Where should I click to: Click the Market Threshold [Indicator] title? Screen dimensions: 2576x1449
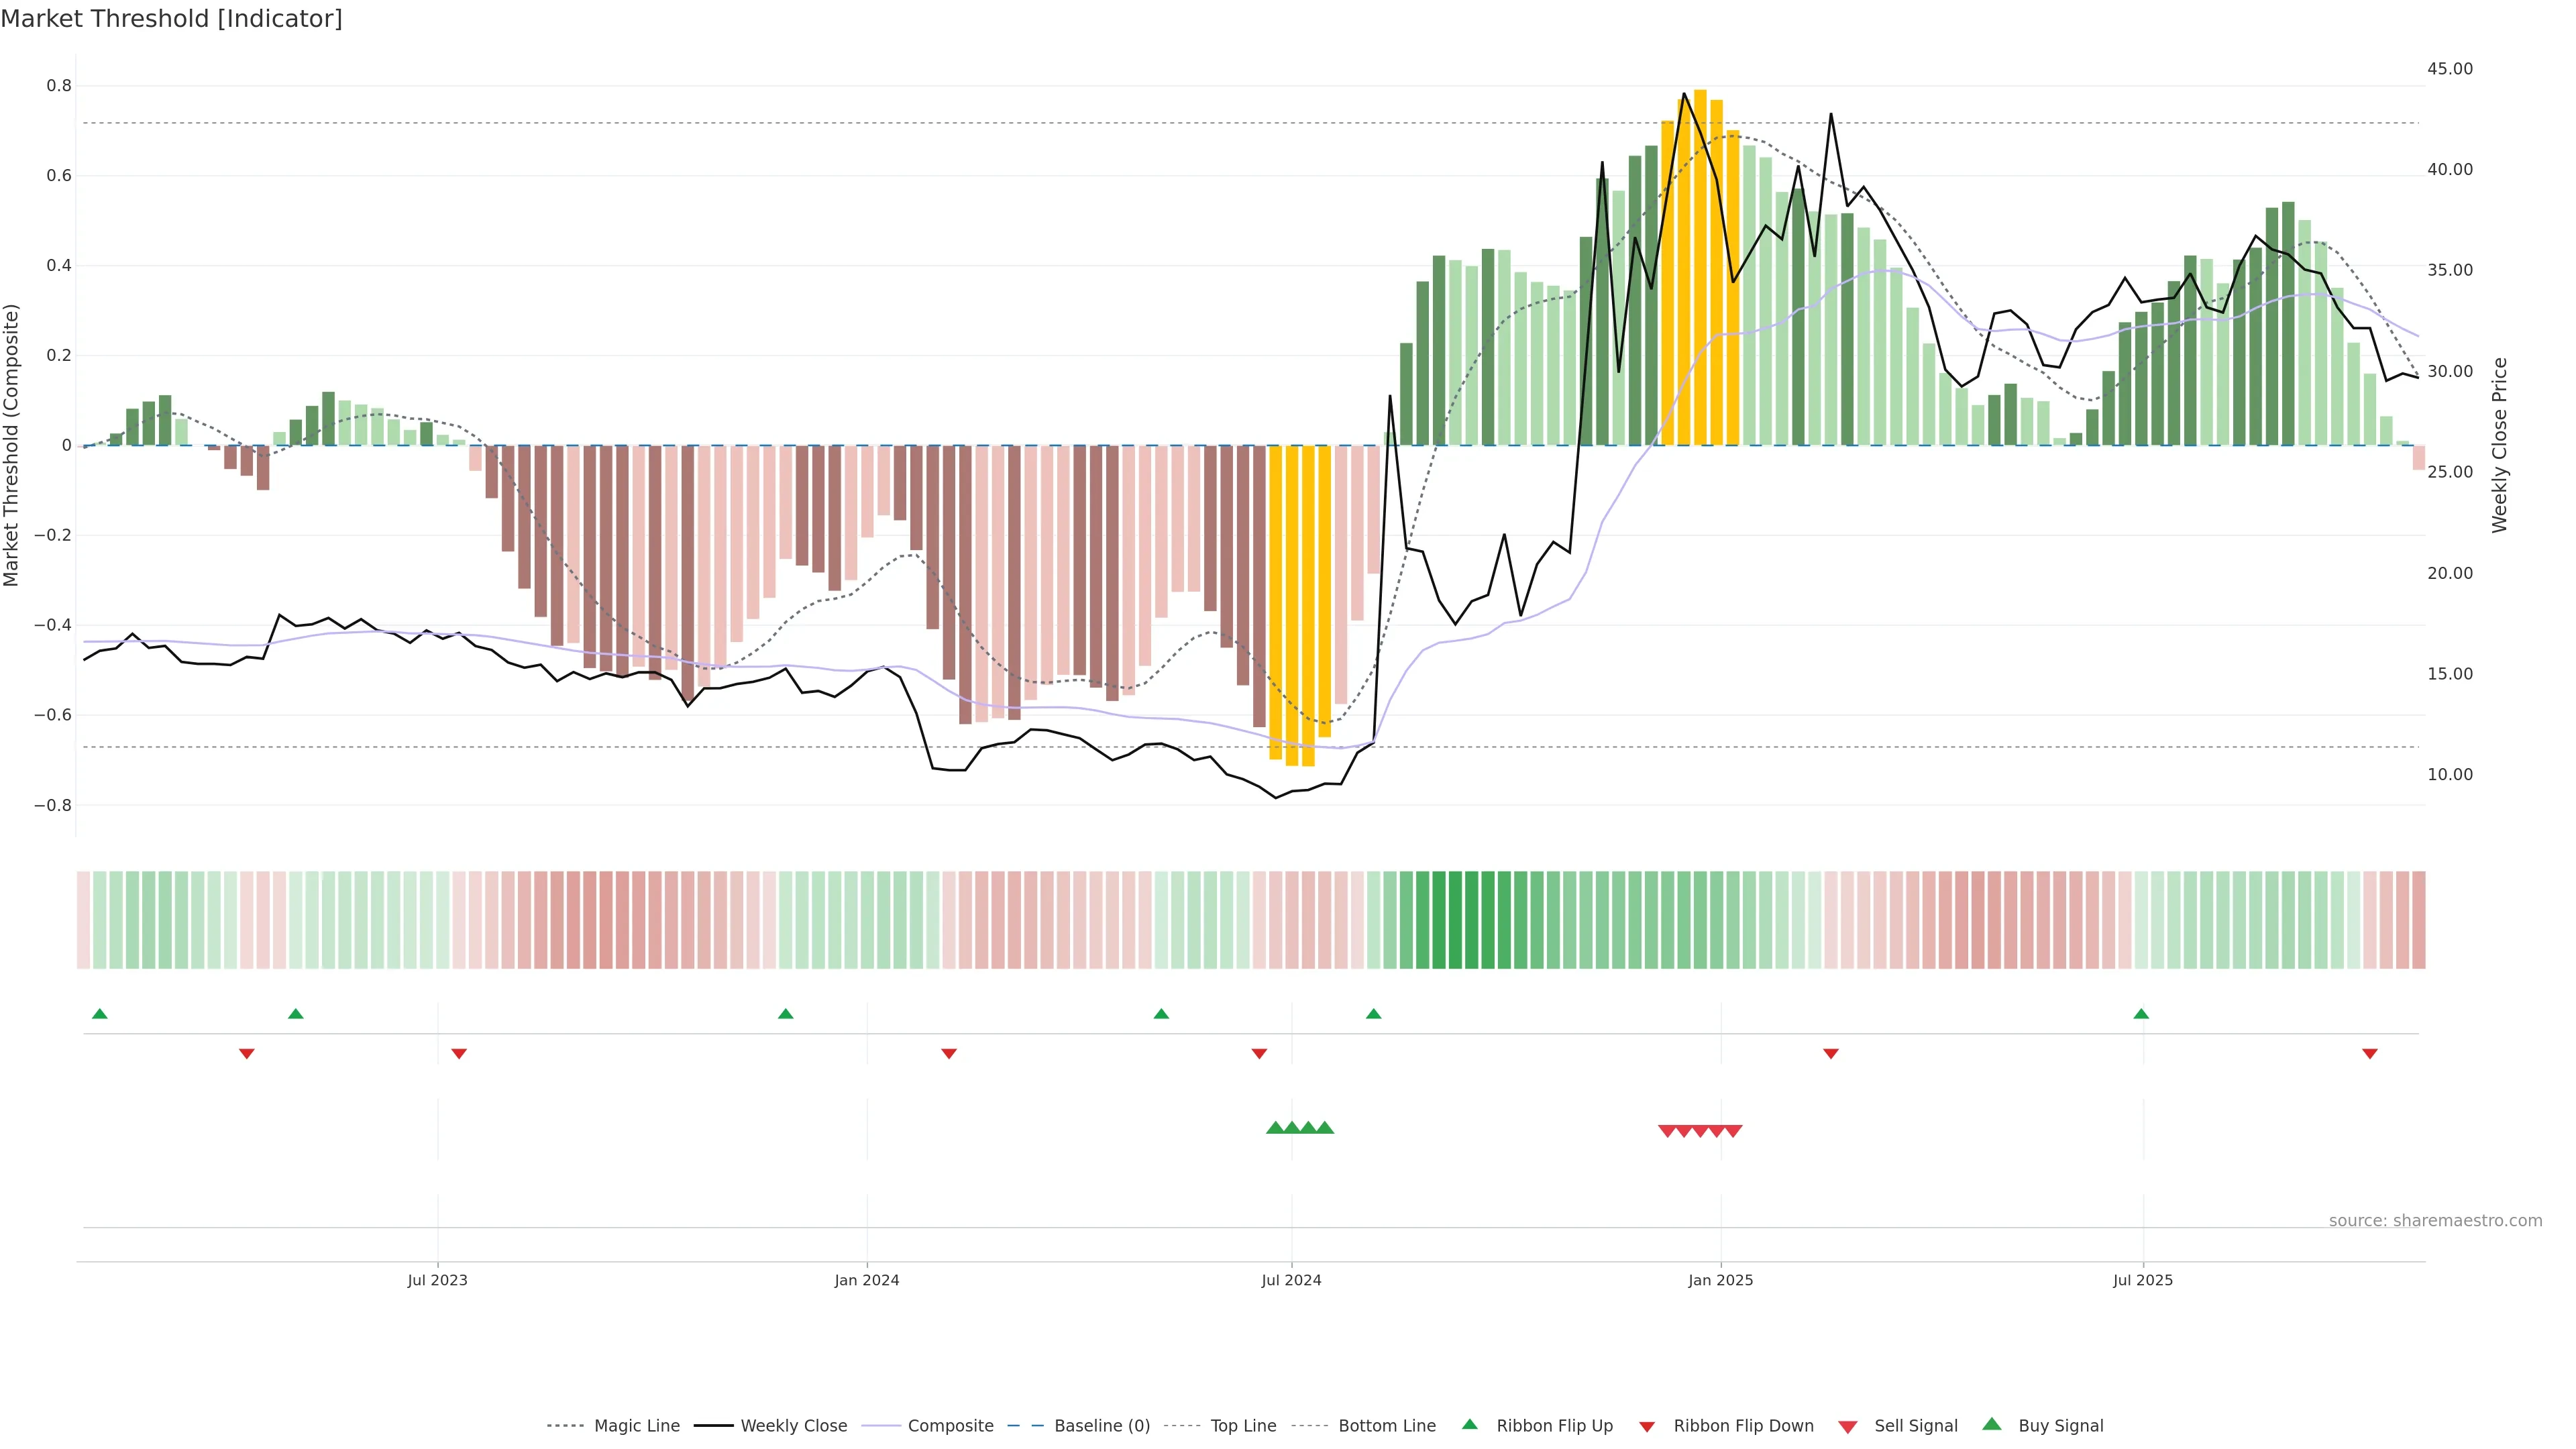click(171, 19)
